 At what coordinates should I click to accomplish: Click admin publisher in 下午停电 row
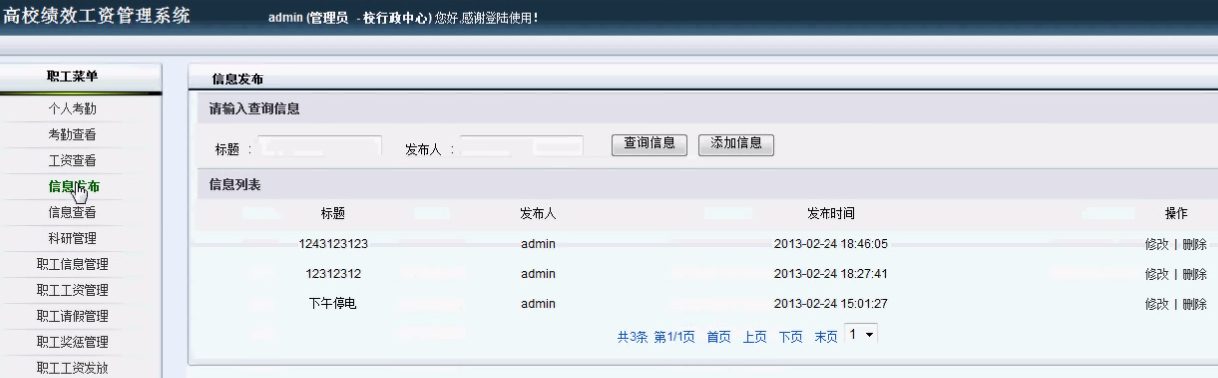tap(538, 304)
